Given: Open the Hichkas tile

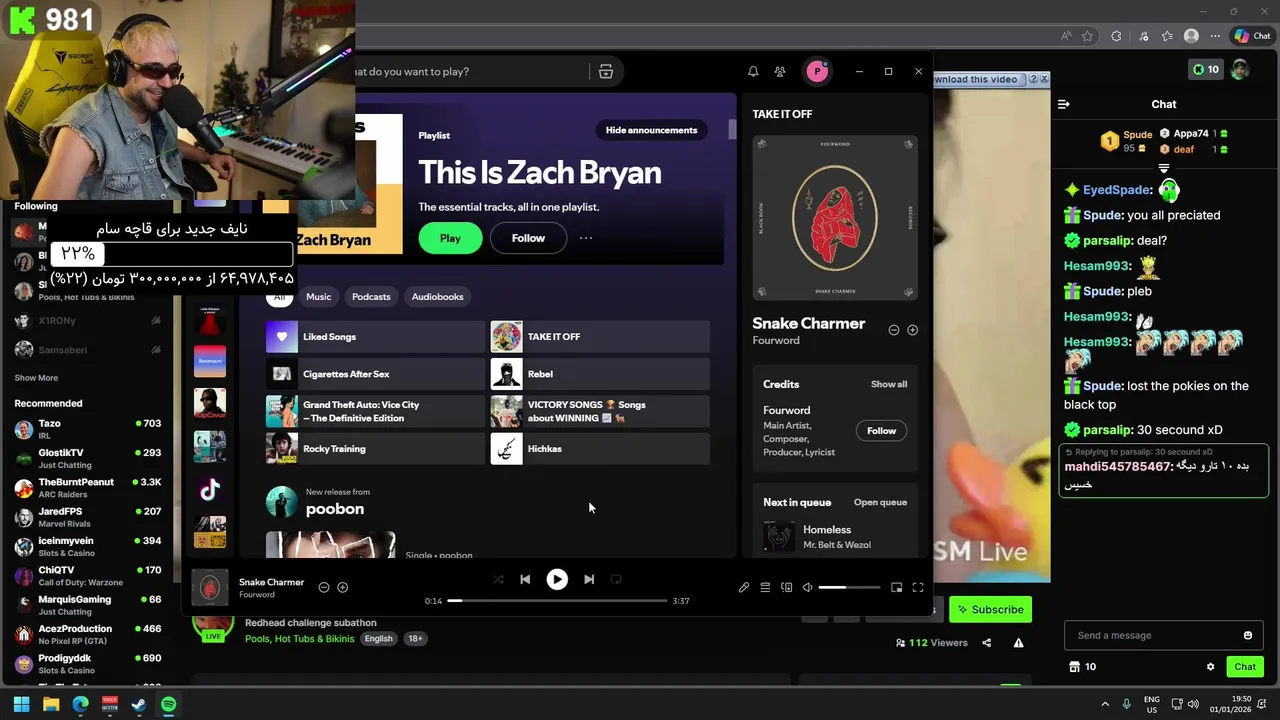Looking at the screenshot, I should 600,449.
